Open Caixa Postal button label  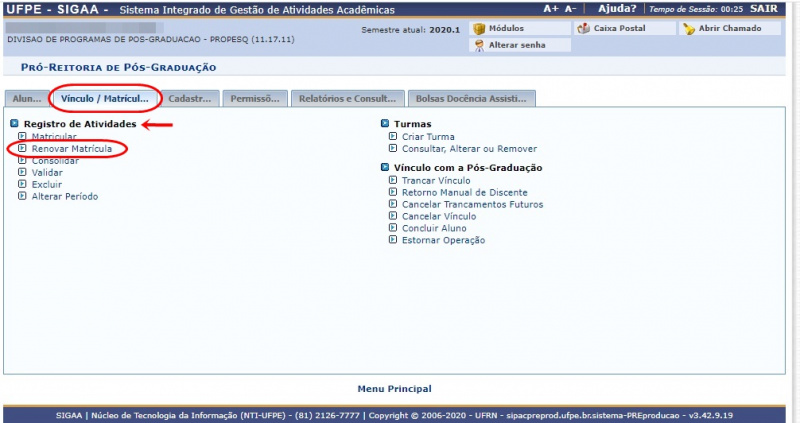click(x=619, y=29)
